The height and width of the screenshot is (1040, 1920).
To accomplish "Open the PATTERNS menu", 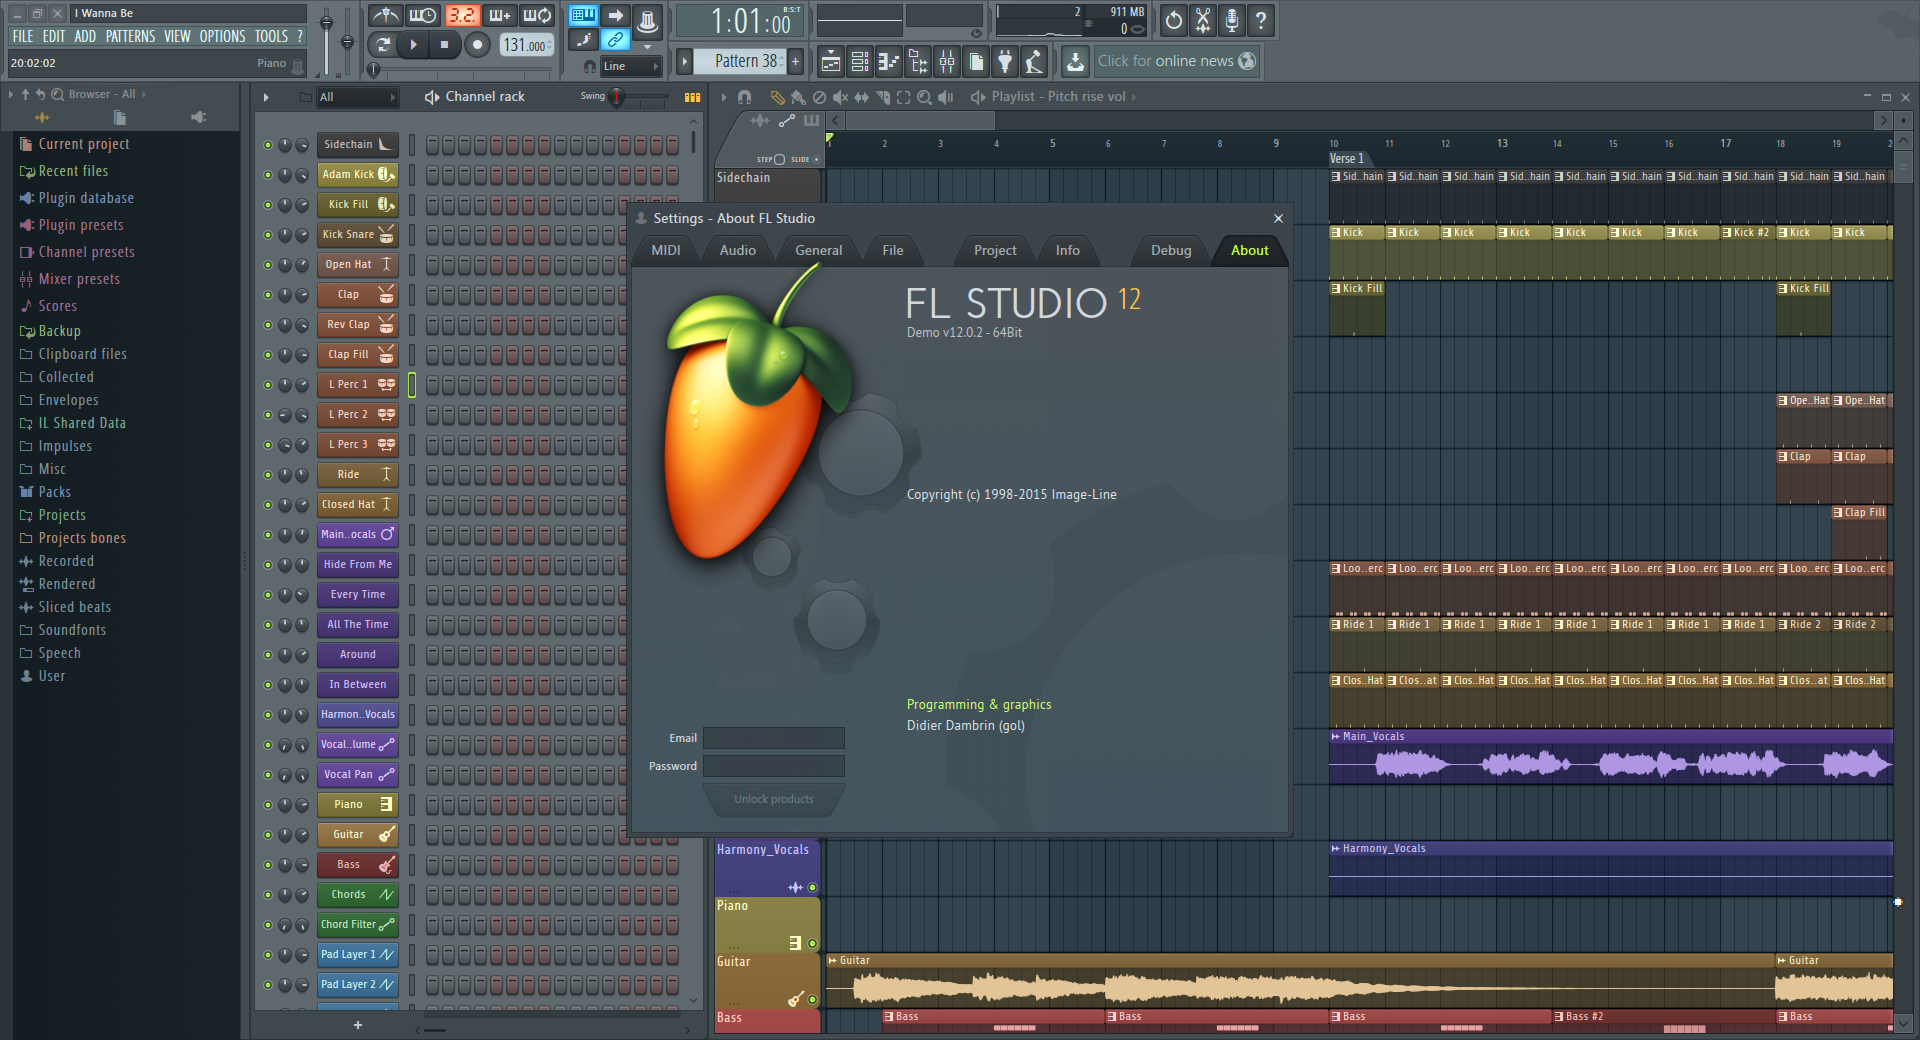I will click(130, 36).
